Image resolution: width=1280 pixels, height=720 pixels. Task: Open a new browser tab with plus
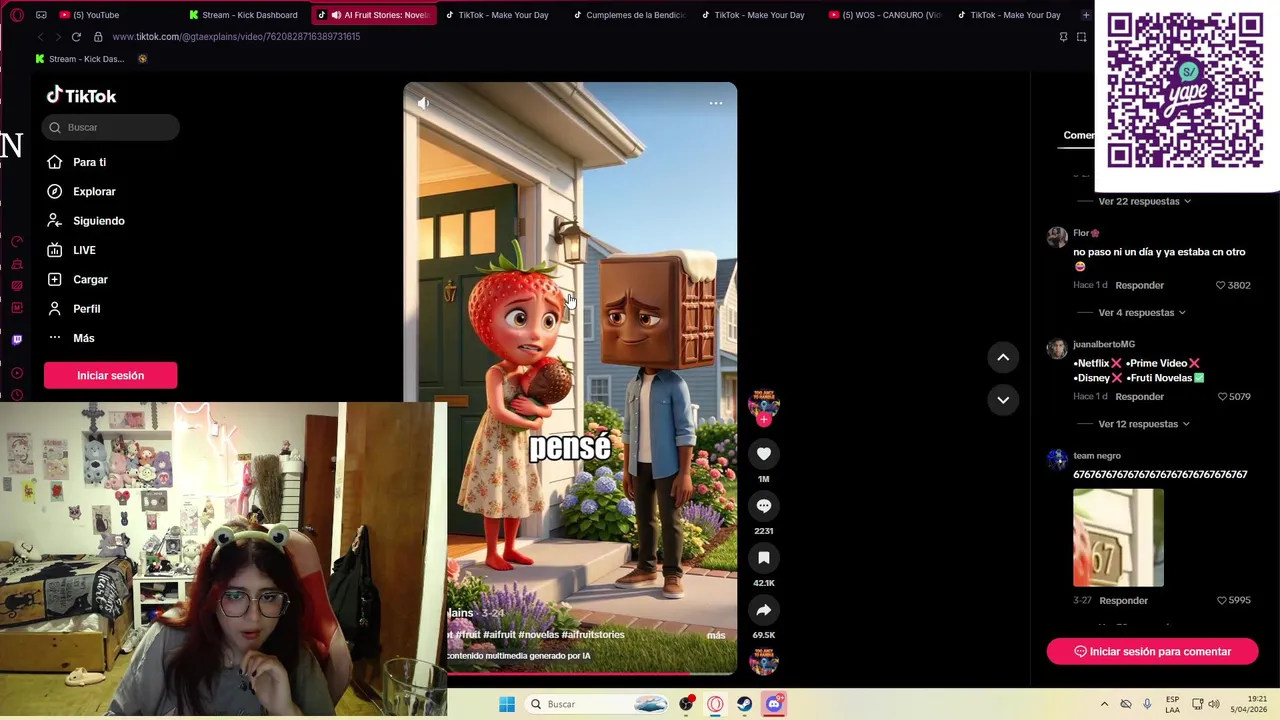(x=1085, y=15)
